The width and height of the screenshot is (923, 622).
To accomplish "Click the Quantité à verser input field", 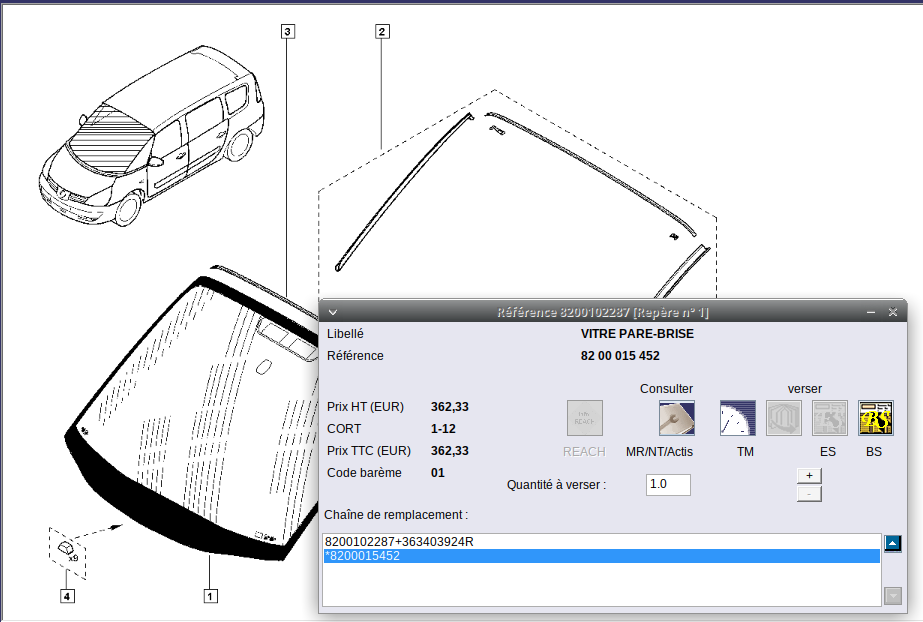I will [x=667, y=485].
